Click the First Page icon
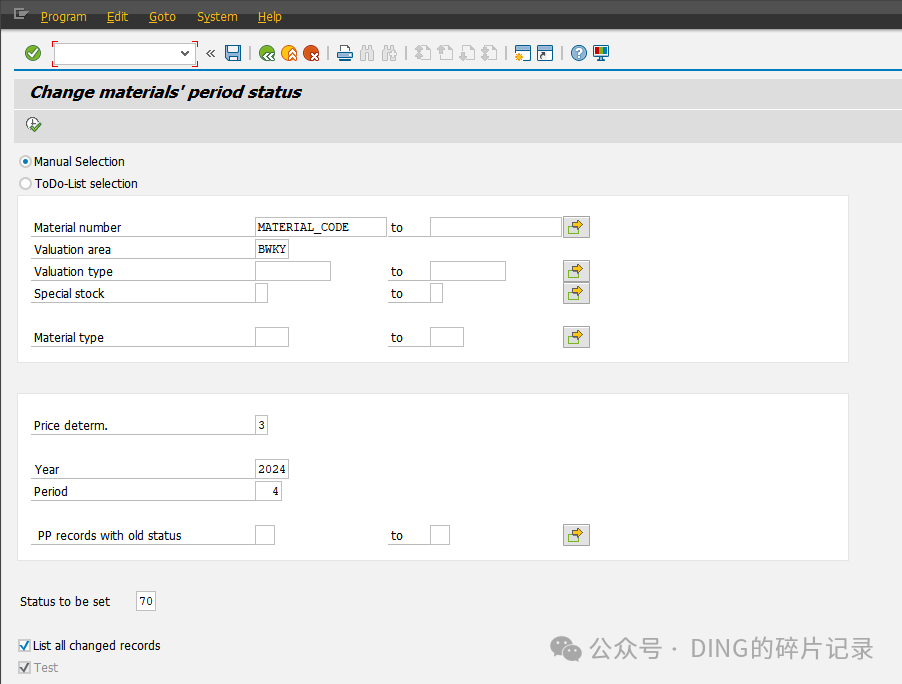The width and height of the screenshot is (902, 684). click(423, 54)
